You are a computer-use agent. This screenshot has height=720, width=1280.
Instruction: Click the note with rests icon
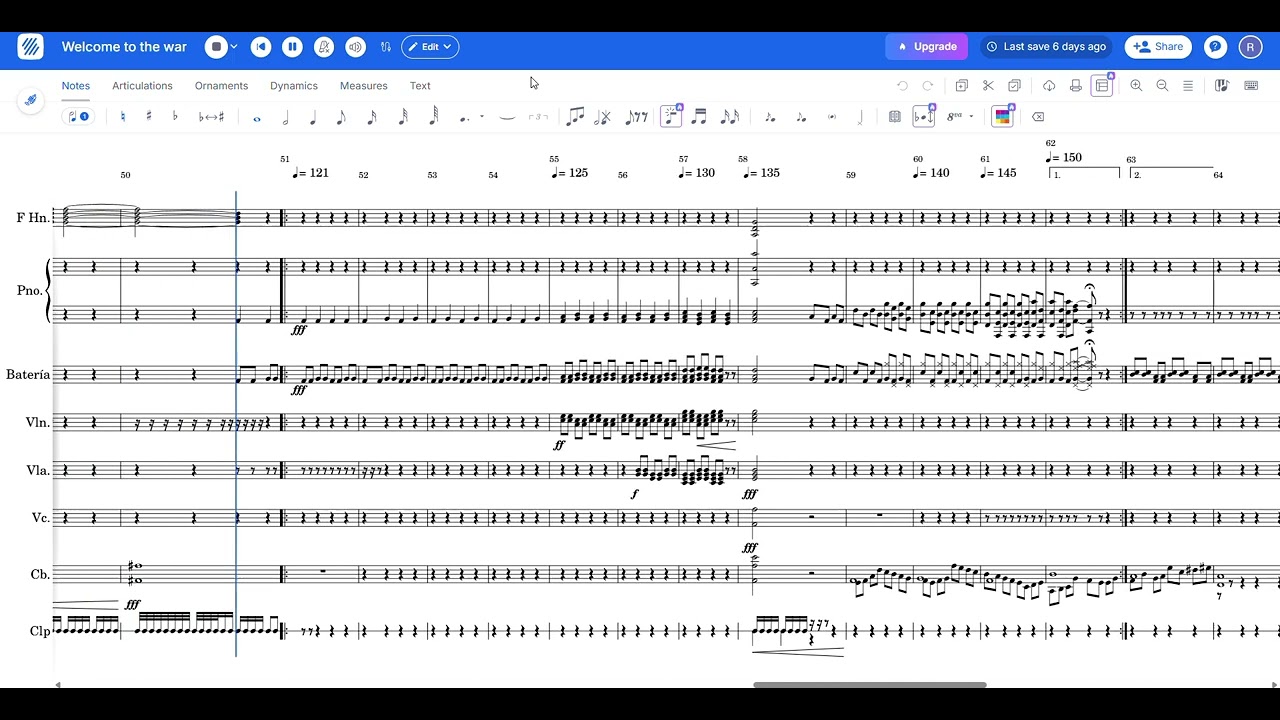pos(636,117)
